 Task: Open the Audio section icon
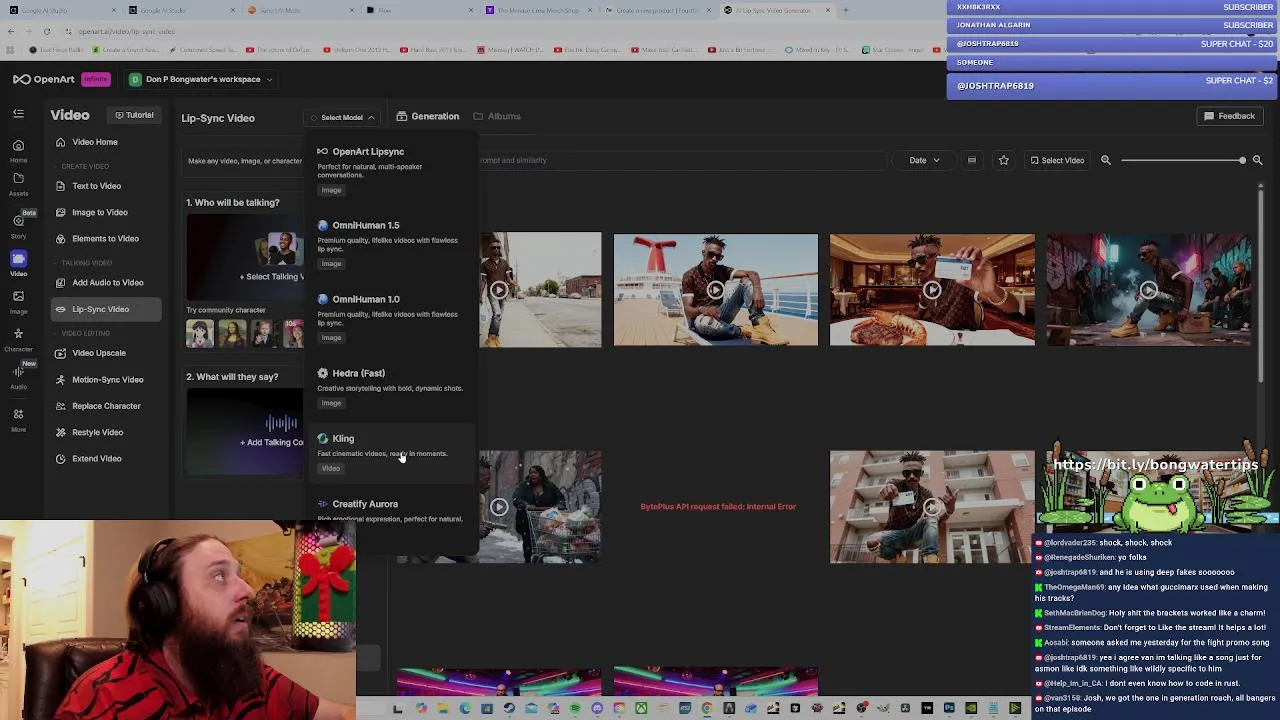(x=18, y=376)
